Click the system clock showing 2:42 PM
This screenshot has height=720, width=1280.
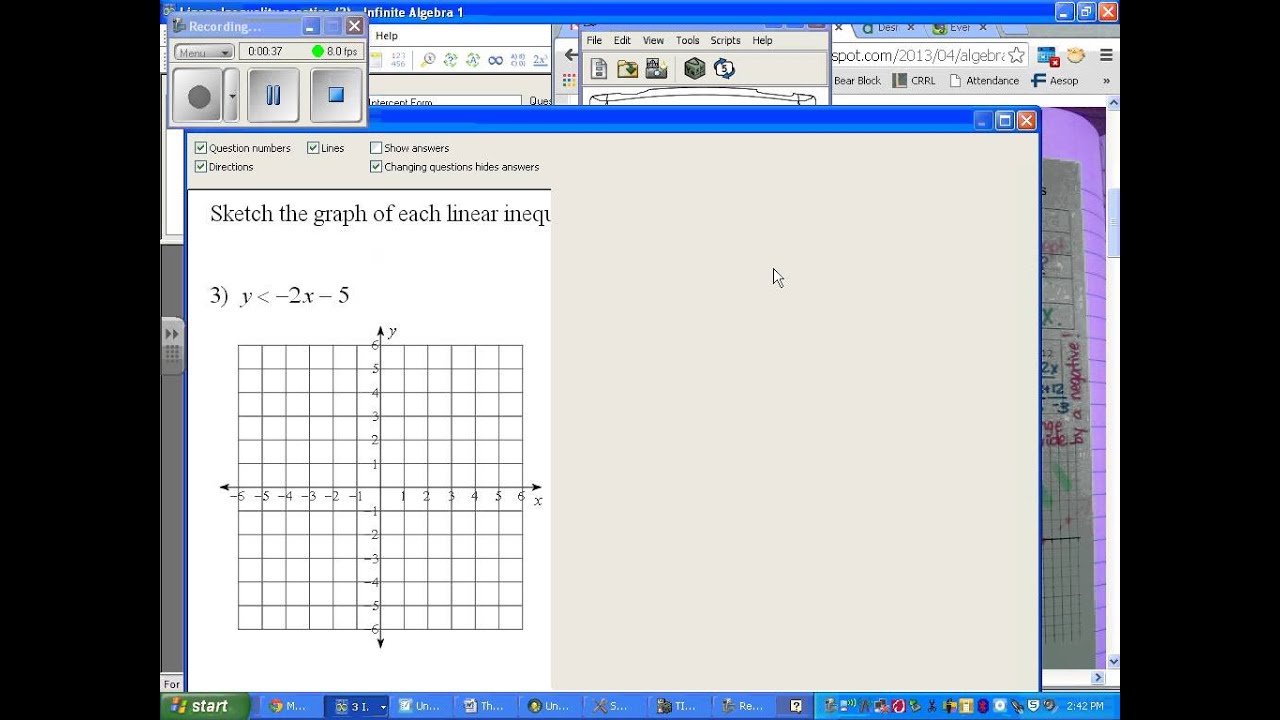[1085, 706]
